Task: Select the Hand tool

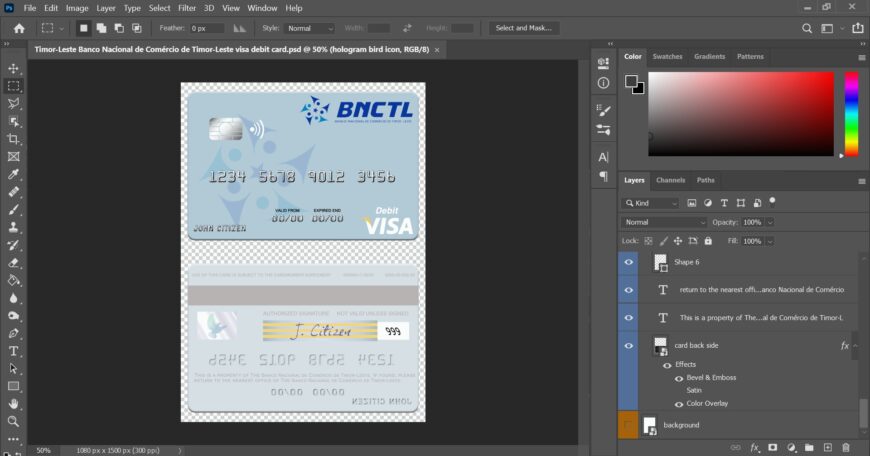Action: (x=13, y=404)
